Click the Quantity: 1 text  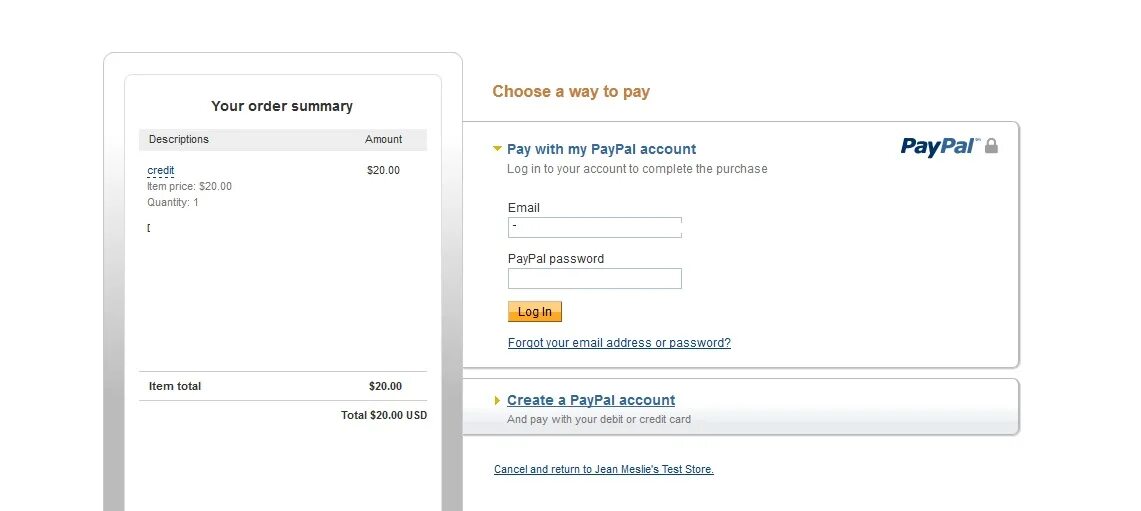pyautogui.click(x=173, y=202)
